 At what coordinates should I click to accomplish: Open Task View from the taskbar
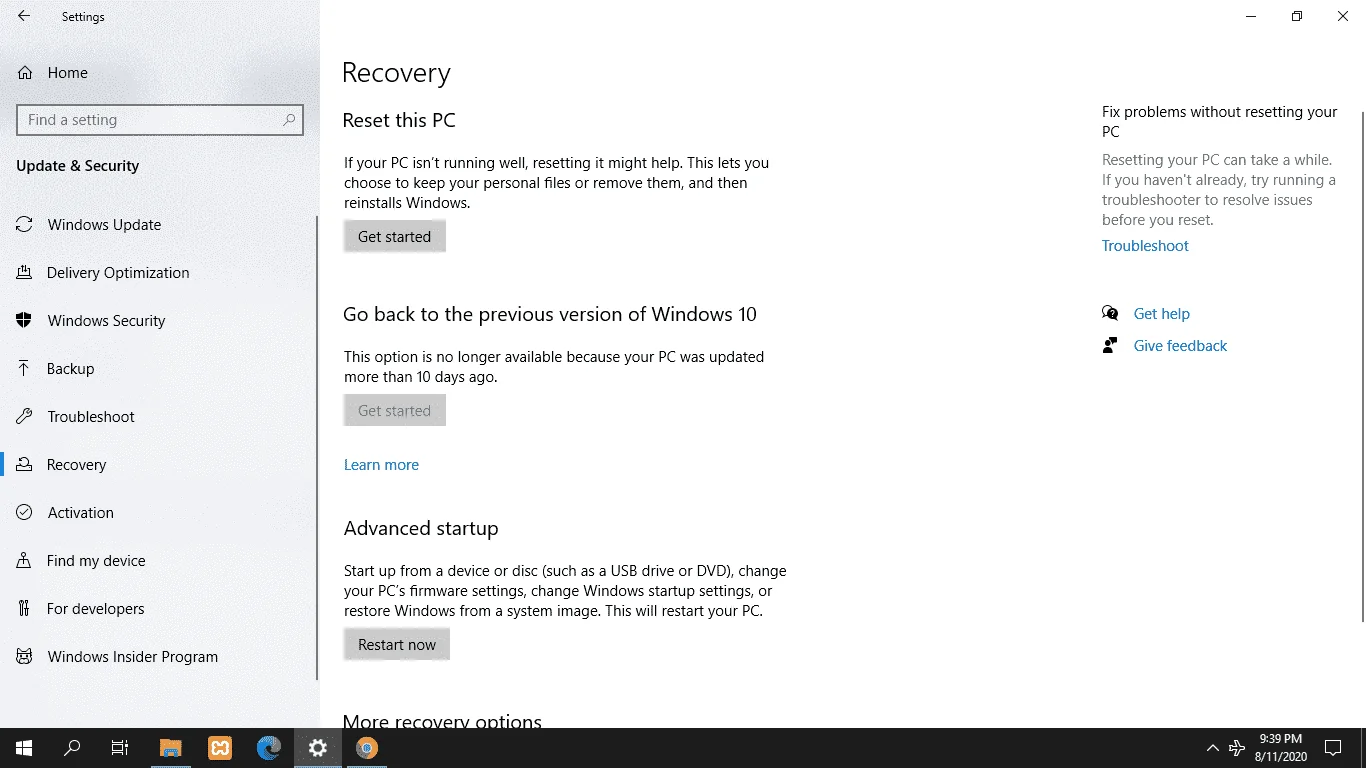(120, 748)
